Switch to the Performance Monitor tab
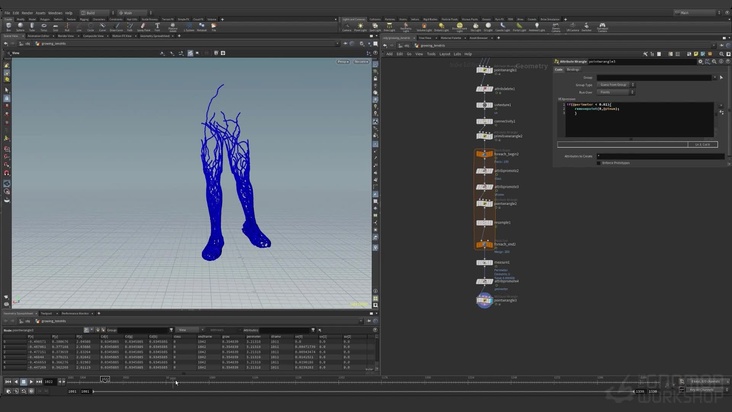This screenshot has height=412, width=732. (75, 313)
